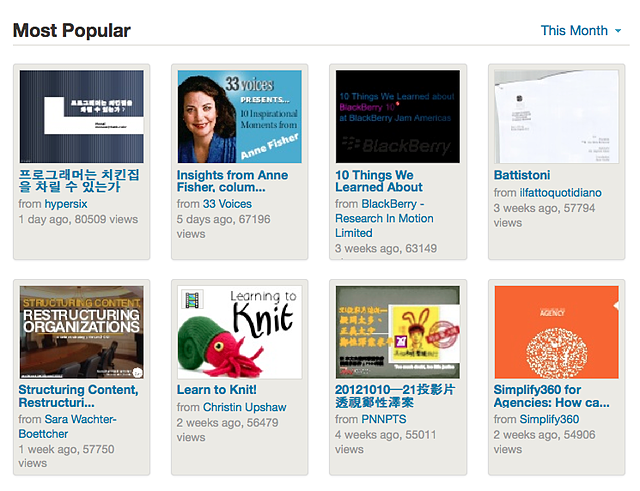Open 'Structuring Content, Restructuri...' title link
The height and width of the screenshot is (491, 640).
pos(78,396)
